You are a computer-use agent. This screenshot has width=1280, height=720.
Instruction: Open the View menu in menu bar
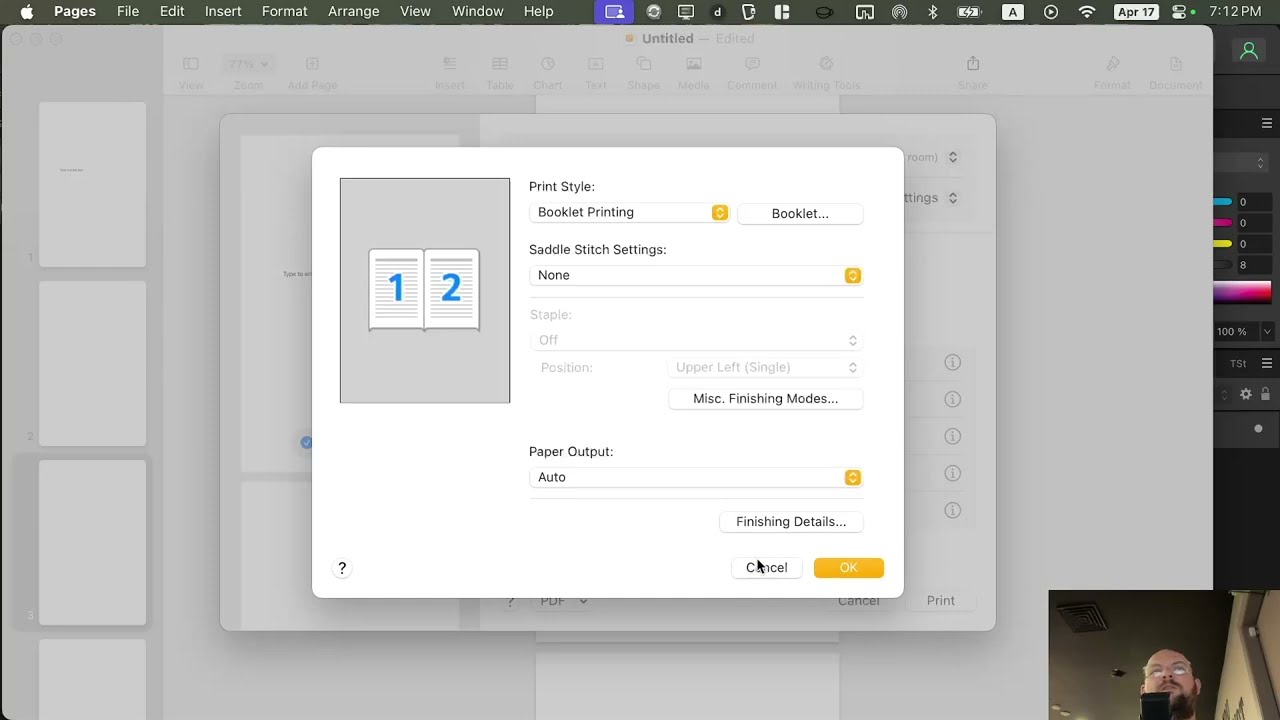pyautogui.click(x=415, y=12)
